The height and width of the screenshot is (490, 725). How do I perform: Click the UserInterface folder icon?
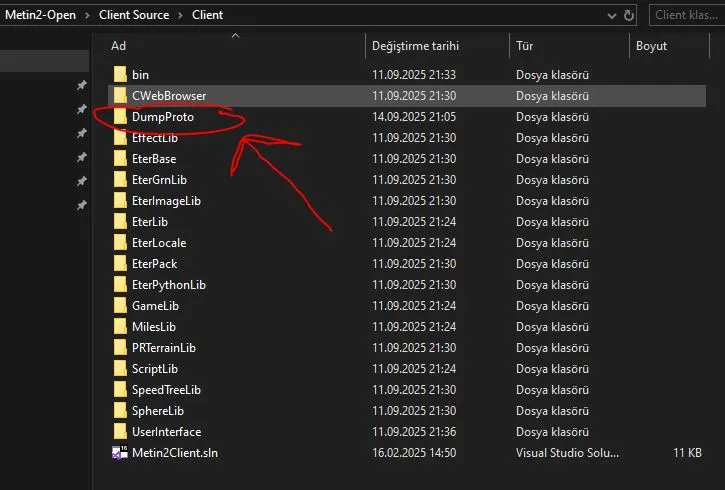pyautogui.click(x=120, y=432)
